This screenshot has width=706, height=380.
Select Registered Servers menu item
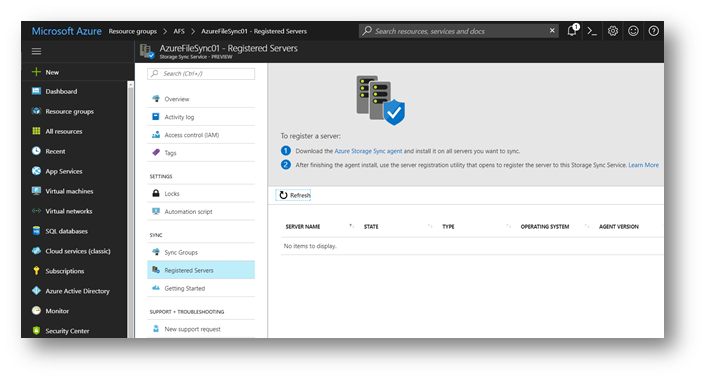[x=201, y=270]
